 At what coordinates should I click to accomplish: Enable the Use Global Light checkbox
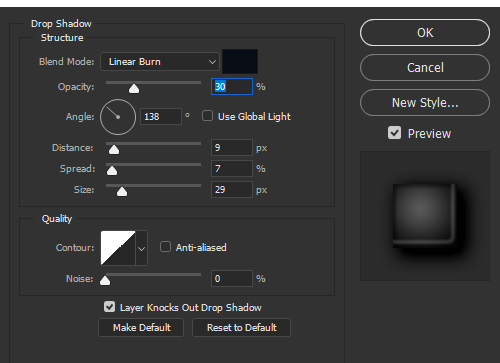pyautogui.click(x=207, y=116)
